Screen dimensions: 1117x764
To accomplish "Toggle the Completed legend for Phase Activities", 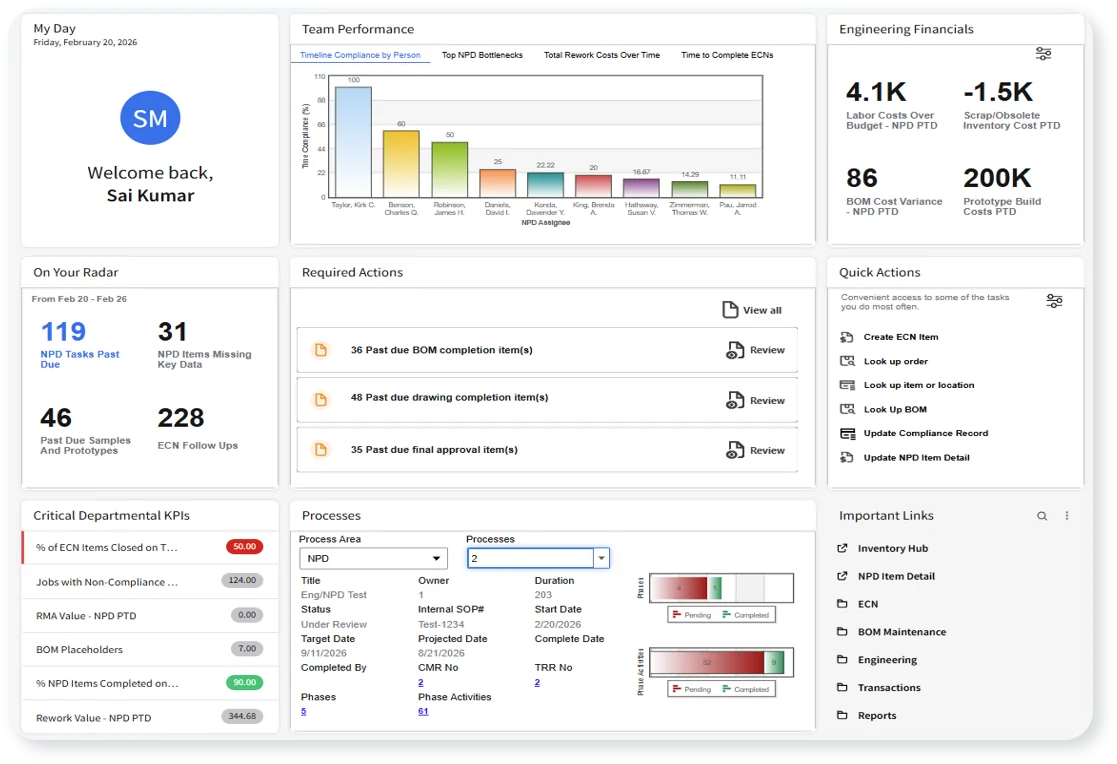I will (748, 689).
